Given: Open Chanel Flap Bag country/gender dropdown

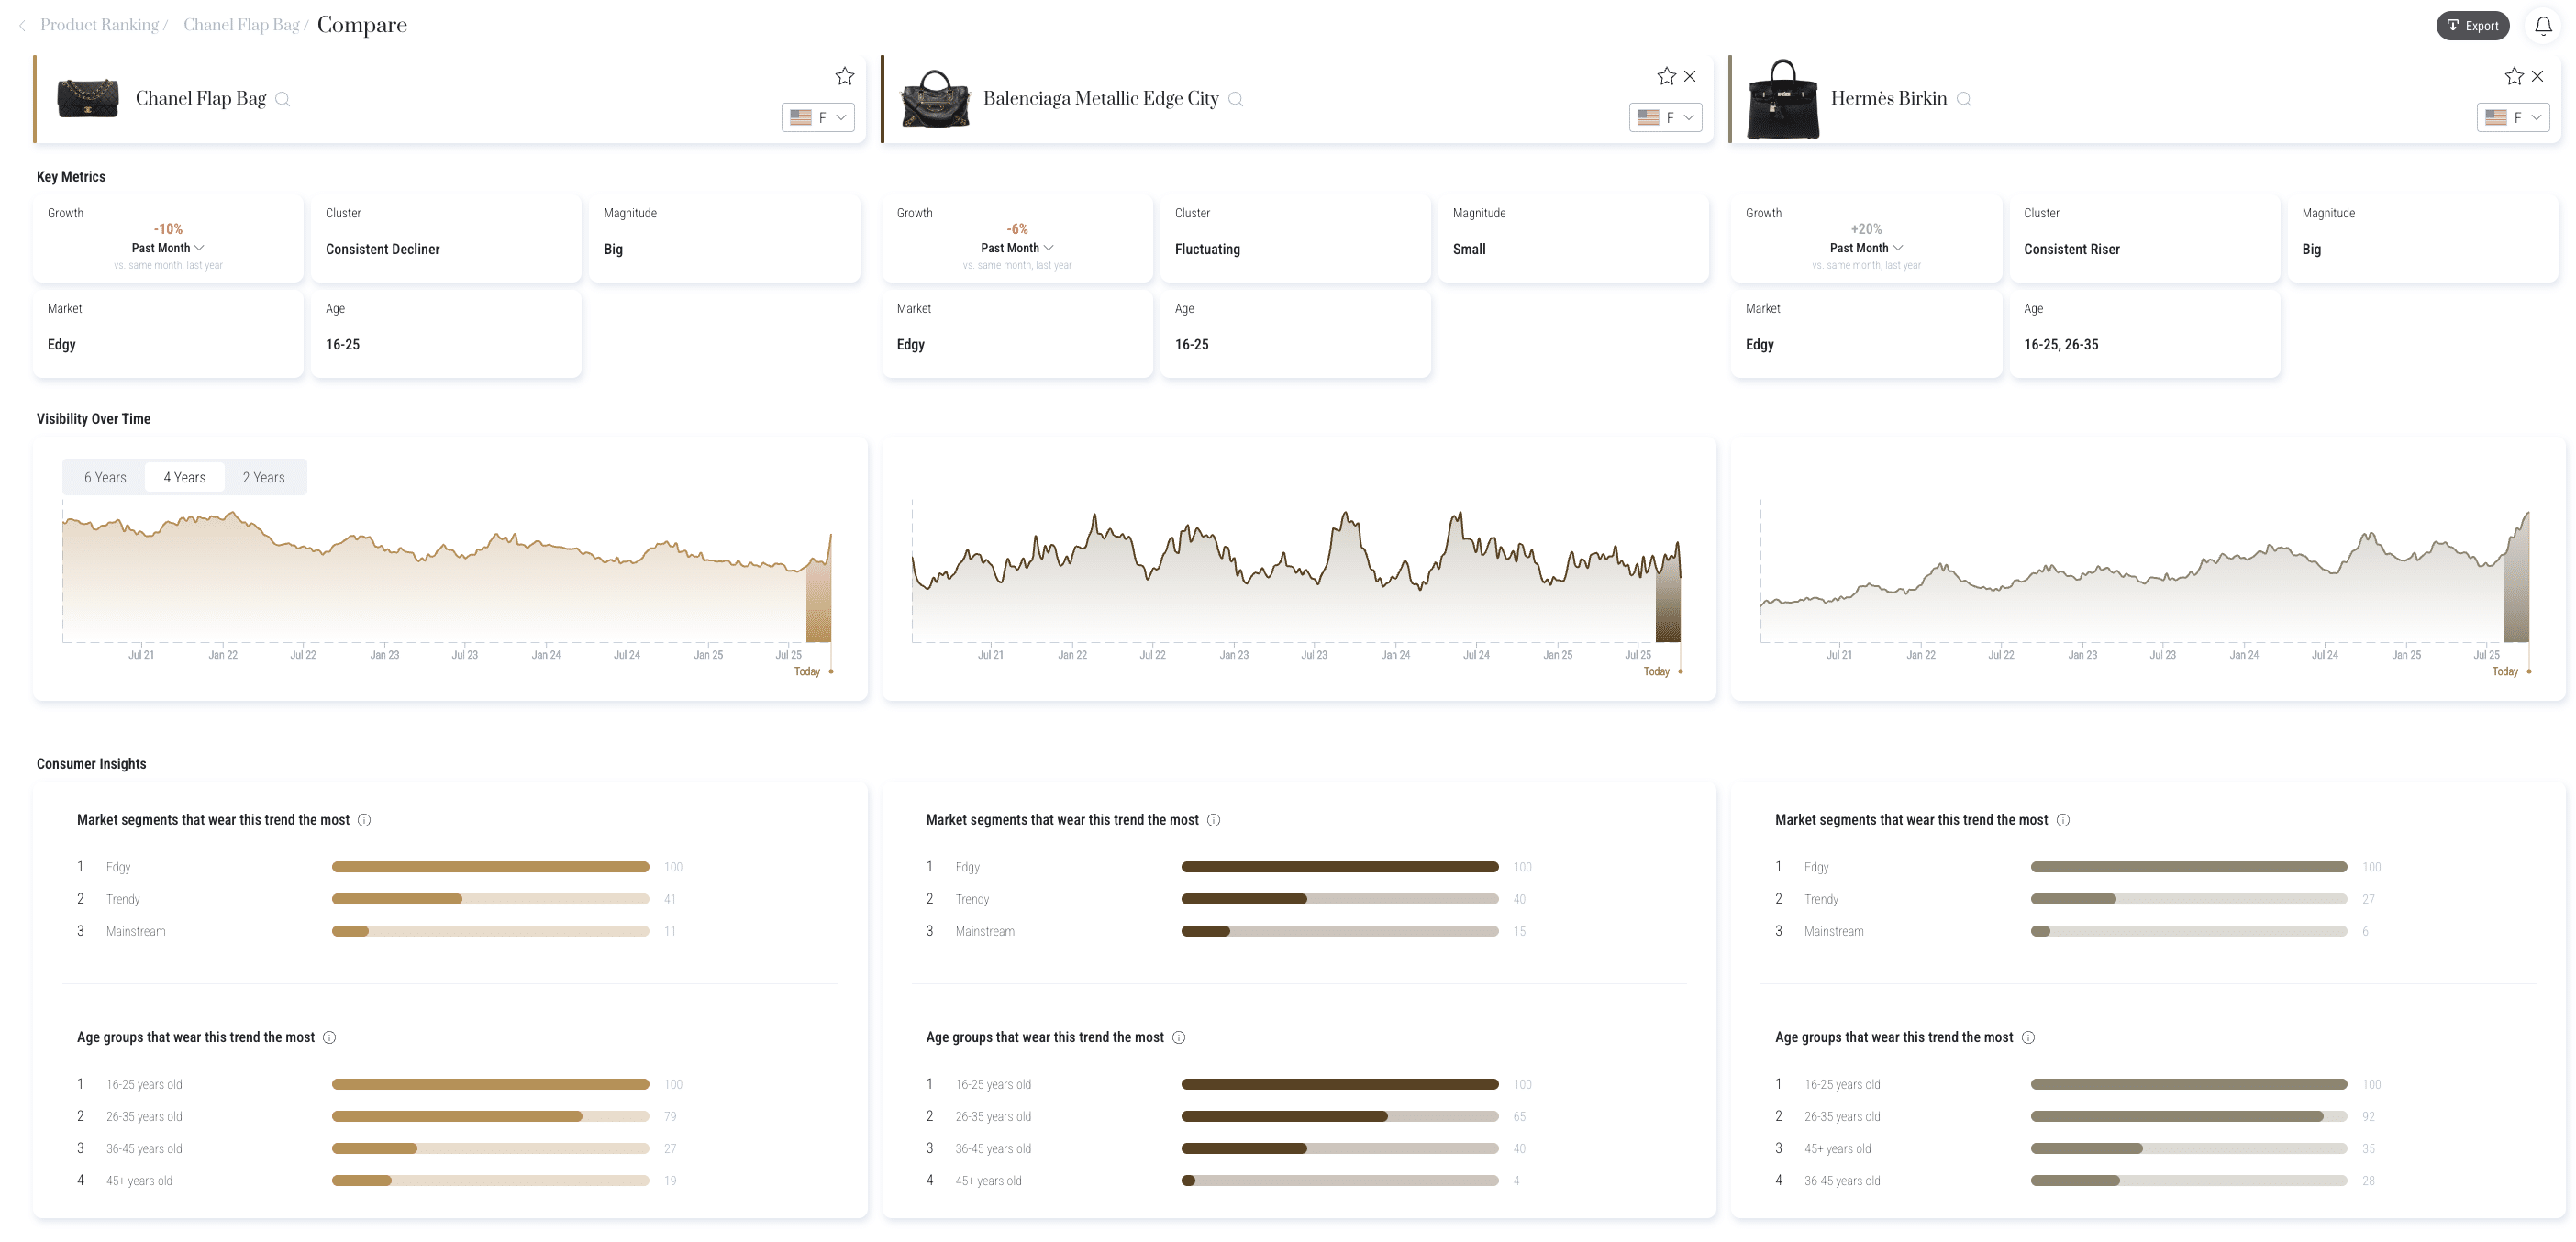Looking at the screenshot, I should 818,117.
